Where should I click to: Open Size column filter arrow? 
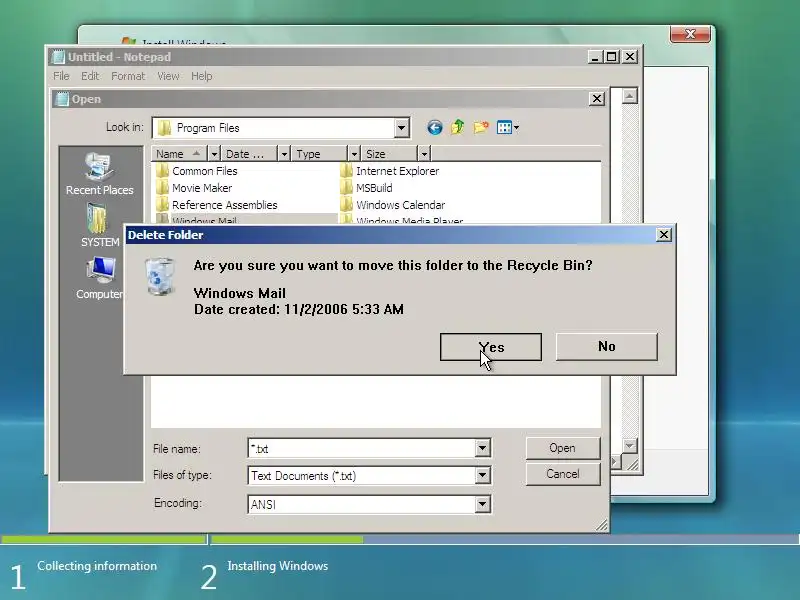click(x=424, y=154)
